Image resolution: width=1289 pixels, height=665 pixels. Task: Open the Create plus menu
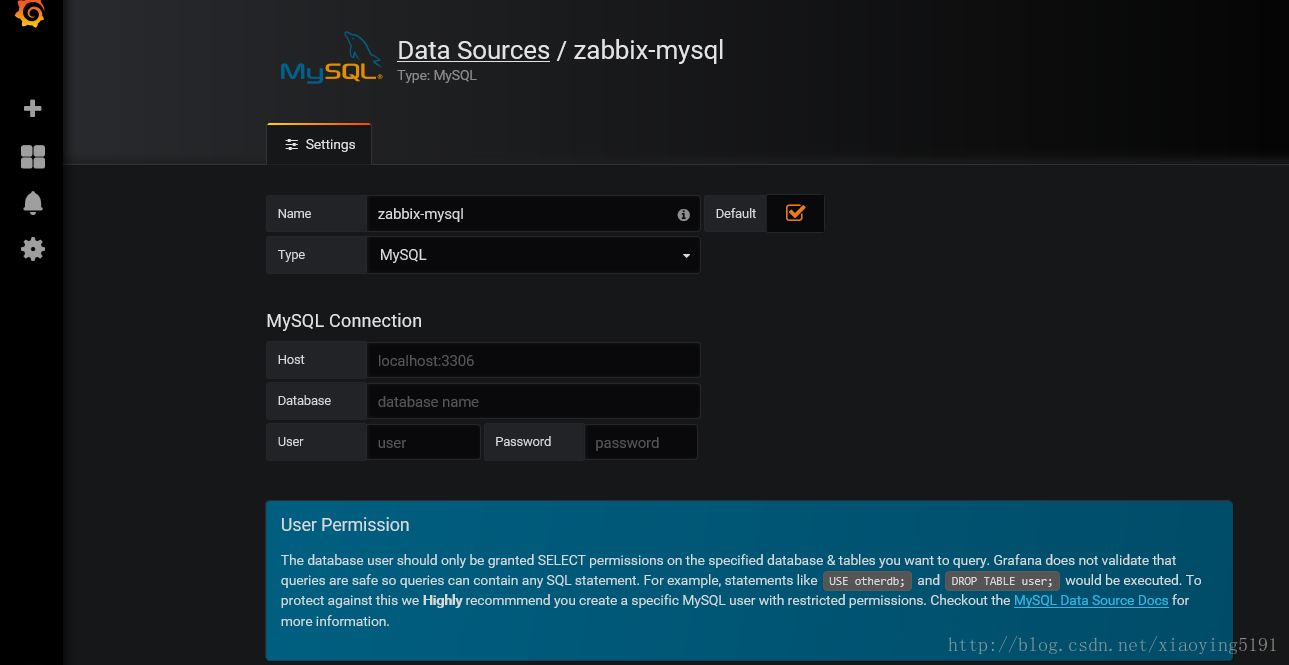(x=33, y=108)
